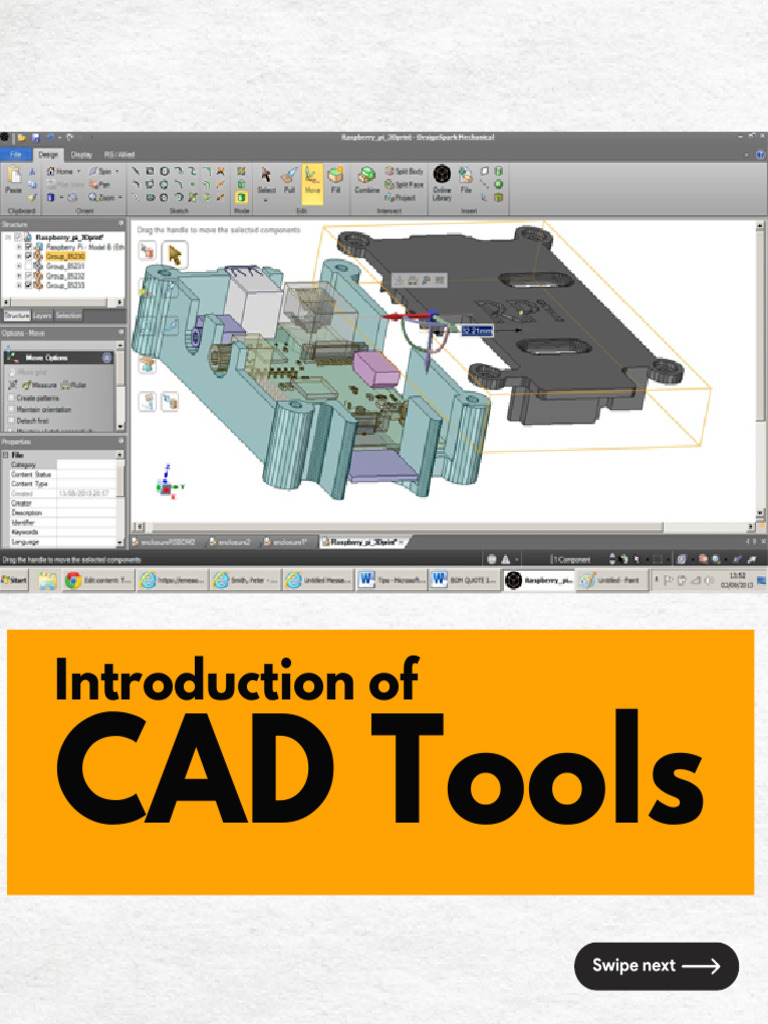
Task: Click the Pan tool
Action: click(x=99, y=184)
